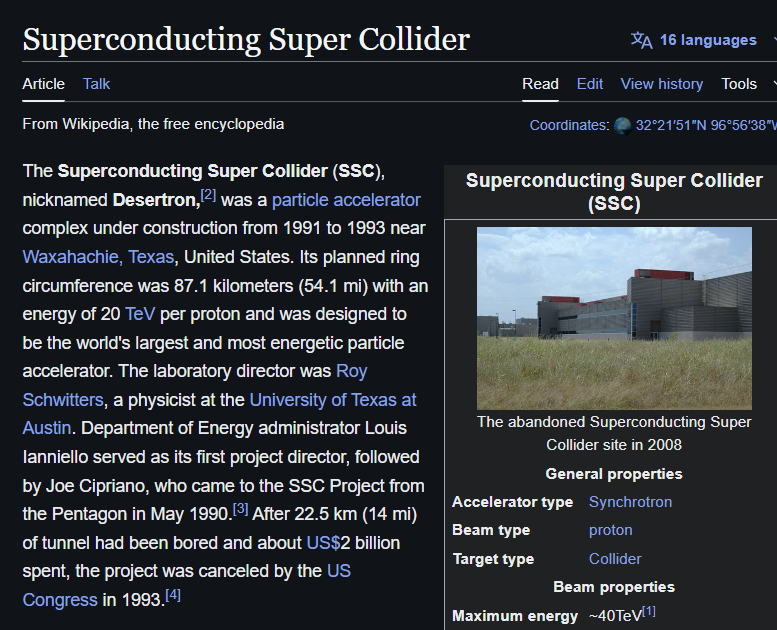Open the Collider target type link
777x630 pixels.
pyautogui.click(x=615, y=559)
